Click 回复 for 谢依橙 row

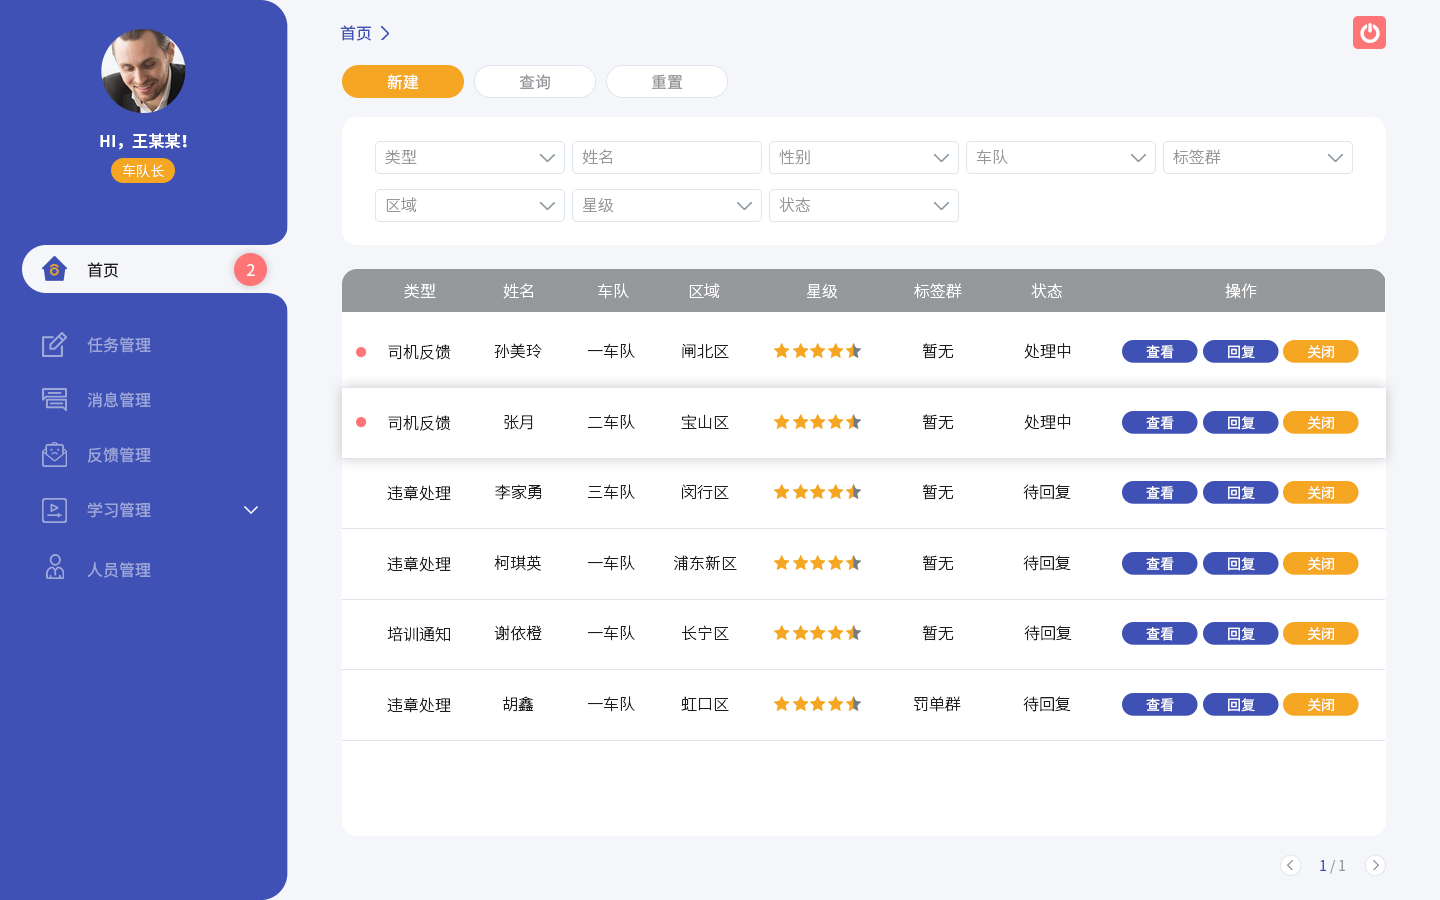1241,634
